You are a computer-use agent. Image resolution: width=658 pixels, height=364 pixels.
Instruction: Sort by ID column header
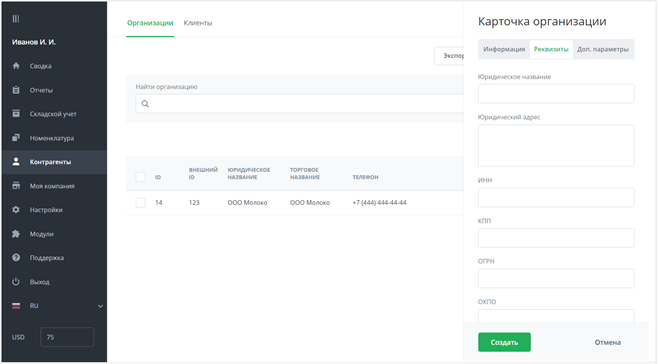tap(158, 177)
